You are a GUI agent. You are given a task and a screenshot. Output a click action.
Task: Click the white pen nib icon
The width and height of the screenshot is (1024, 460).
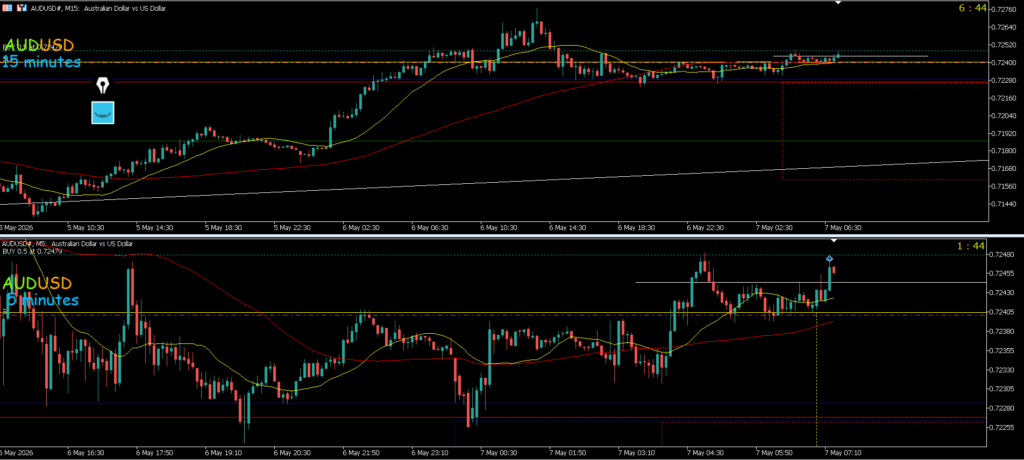(x=103, y=84)
